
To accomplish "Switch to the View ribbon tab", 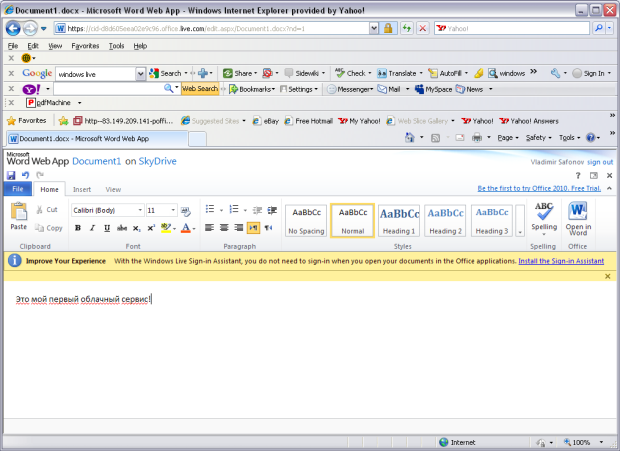I will 113,190.
